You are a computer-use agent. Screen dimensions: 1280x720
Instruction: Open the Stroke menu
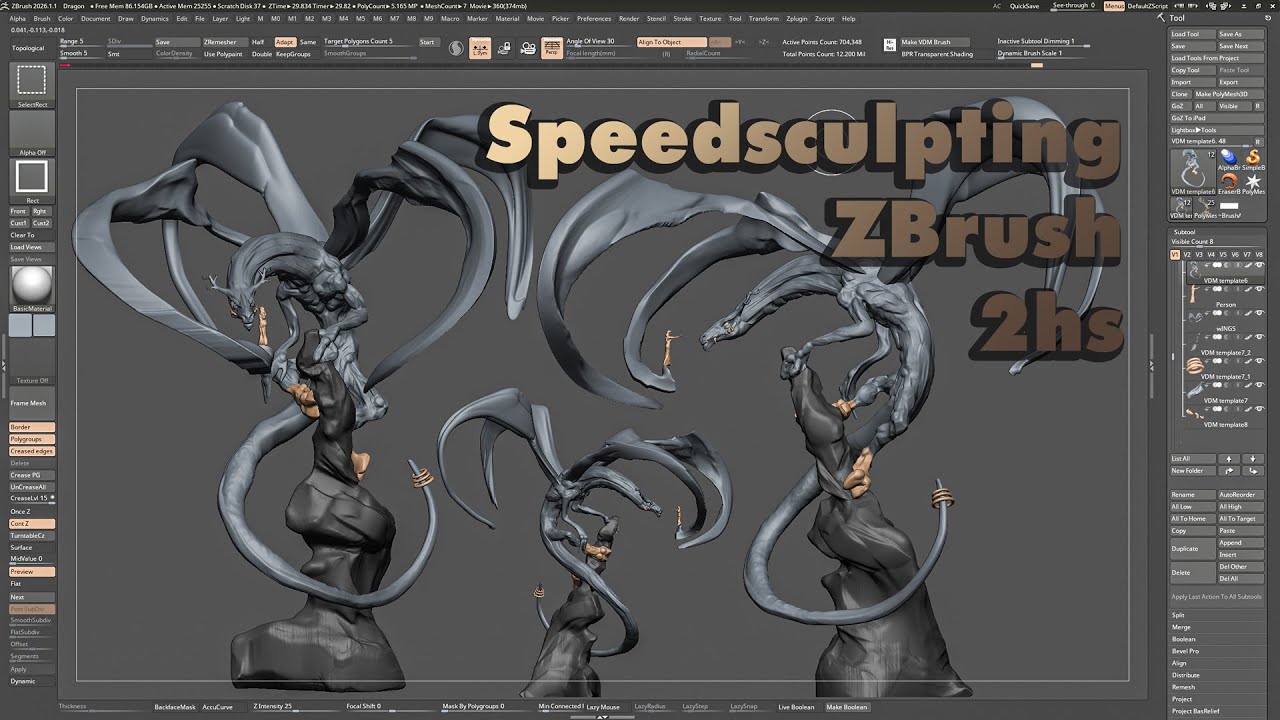click(x=682, y=18)
